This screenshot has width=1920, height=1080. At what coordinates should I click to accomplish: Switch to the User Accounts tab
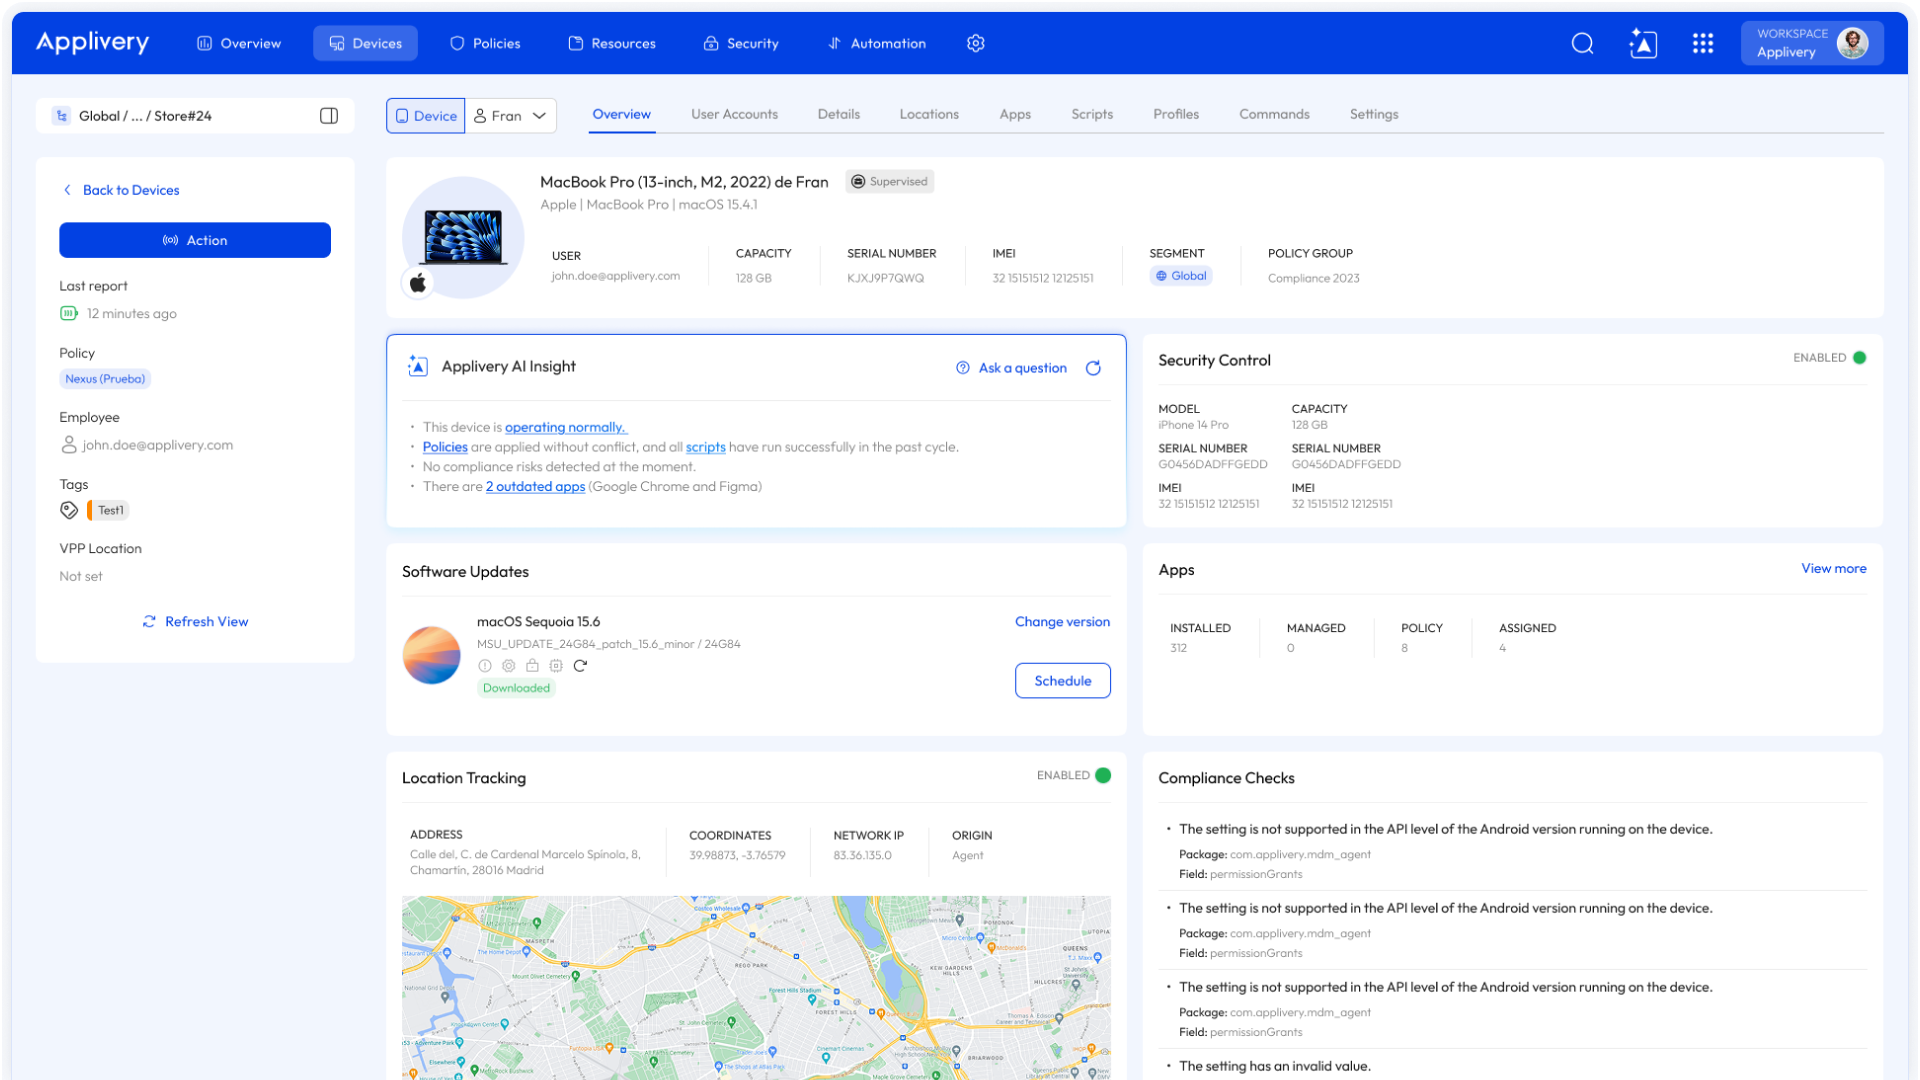(x=734, y=114)
